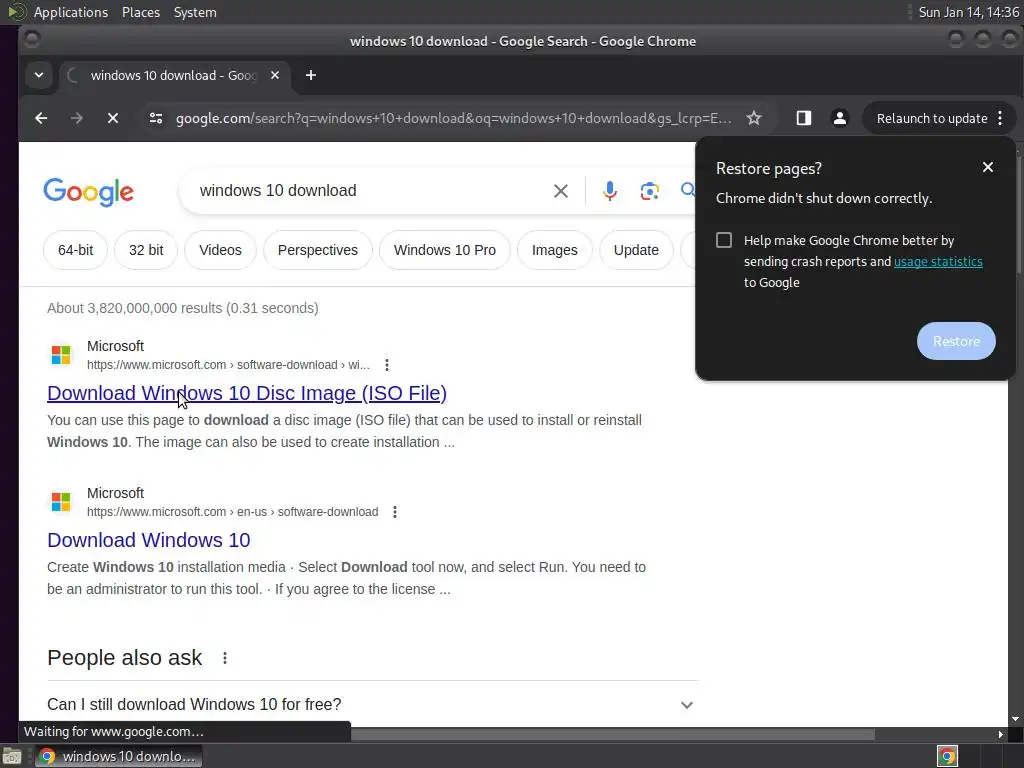The height and width of the screenshot is (768, 1024).
Task: Bookmark this page with the star icon
Action: [x=754, y=118]
